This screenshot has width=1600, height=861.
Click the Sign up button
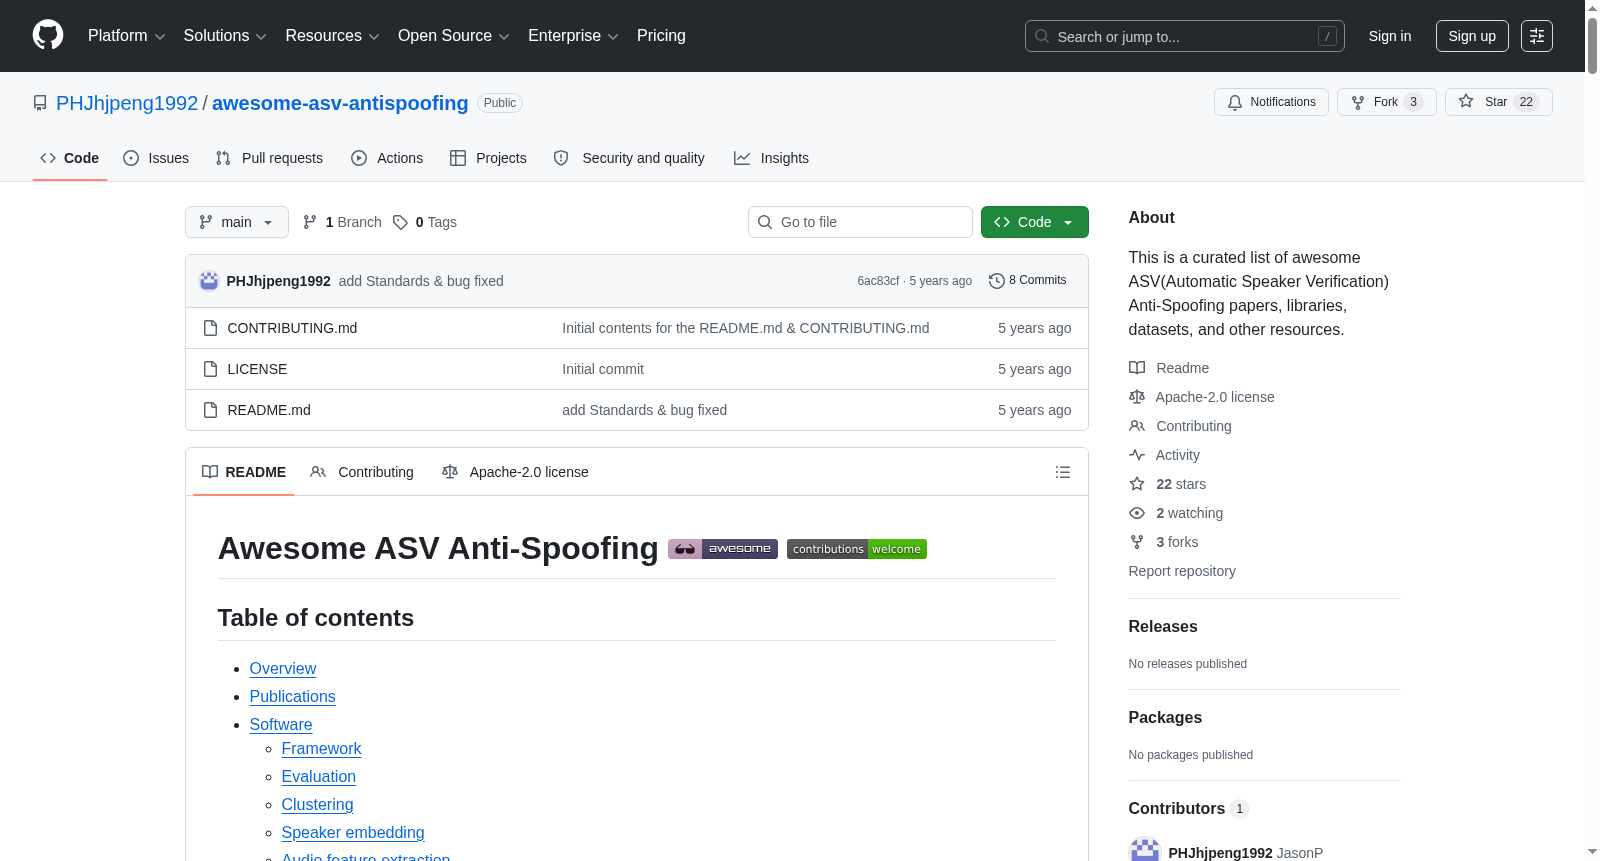[x=1472, y=36]
